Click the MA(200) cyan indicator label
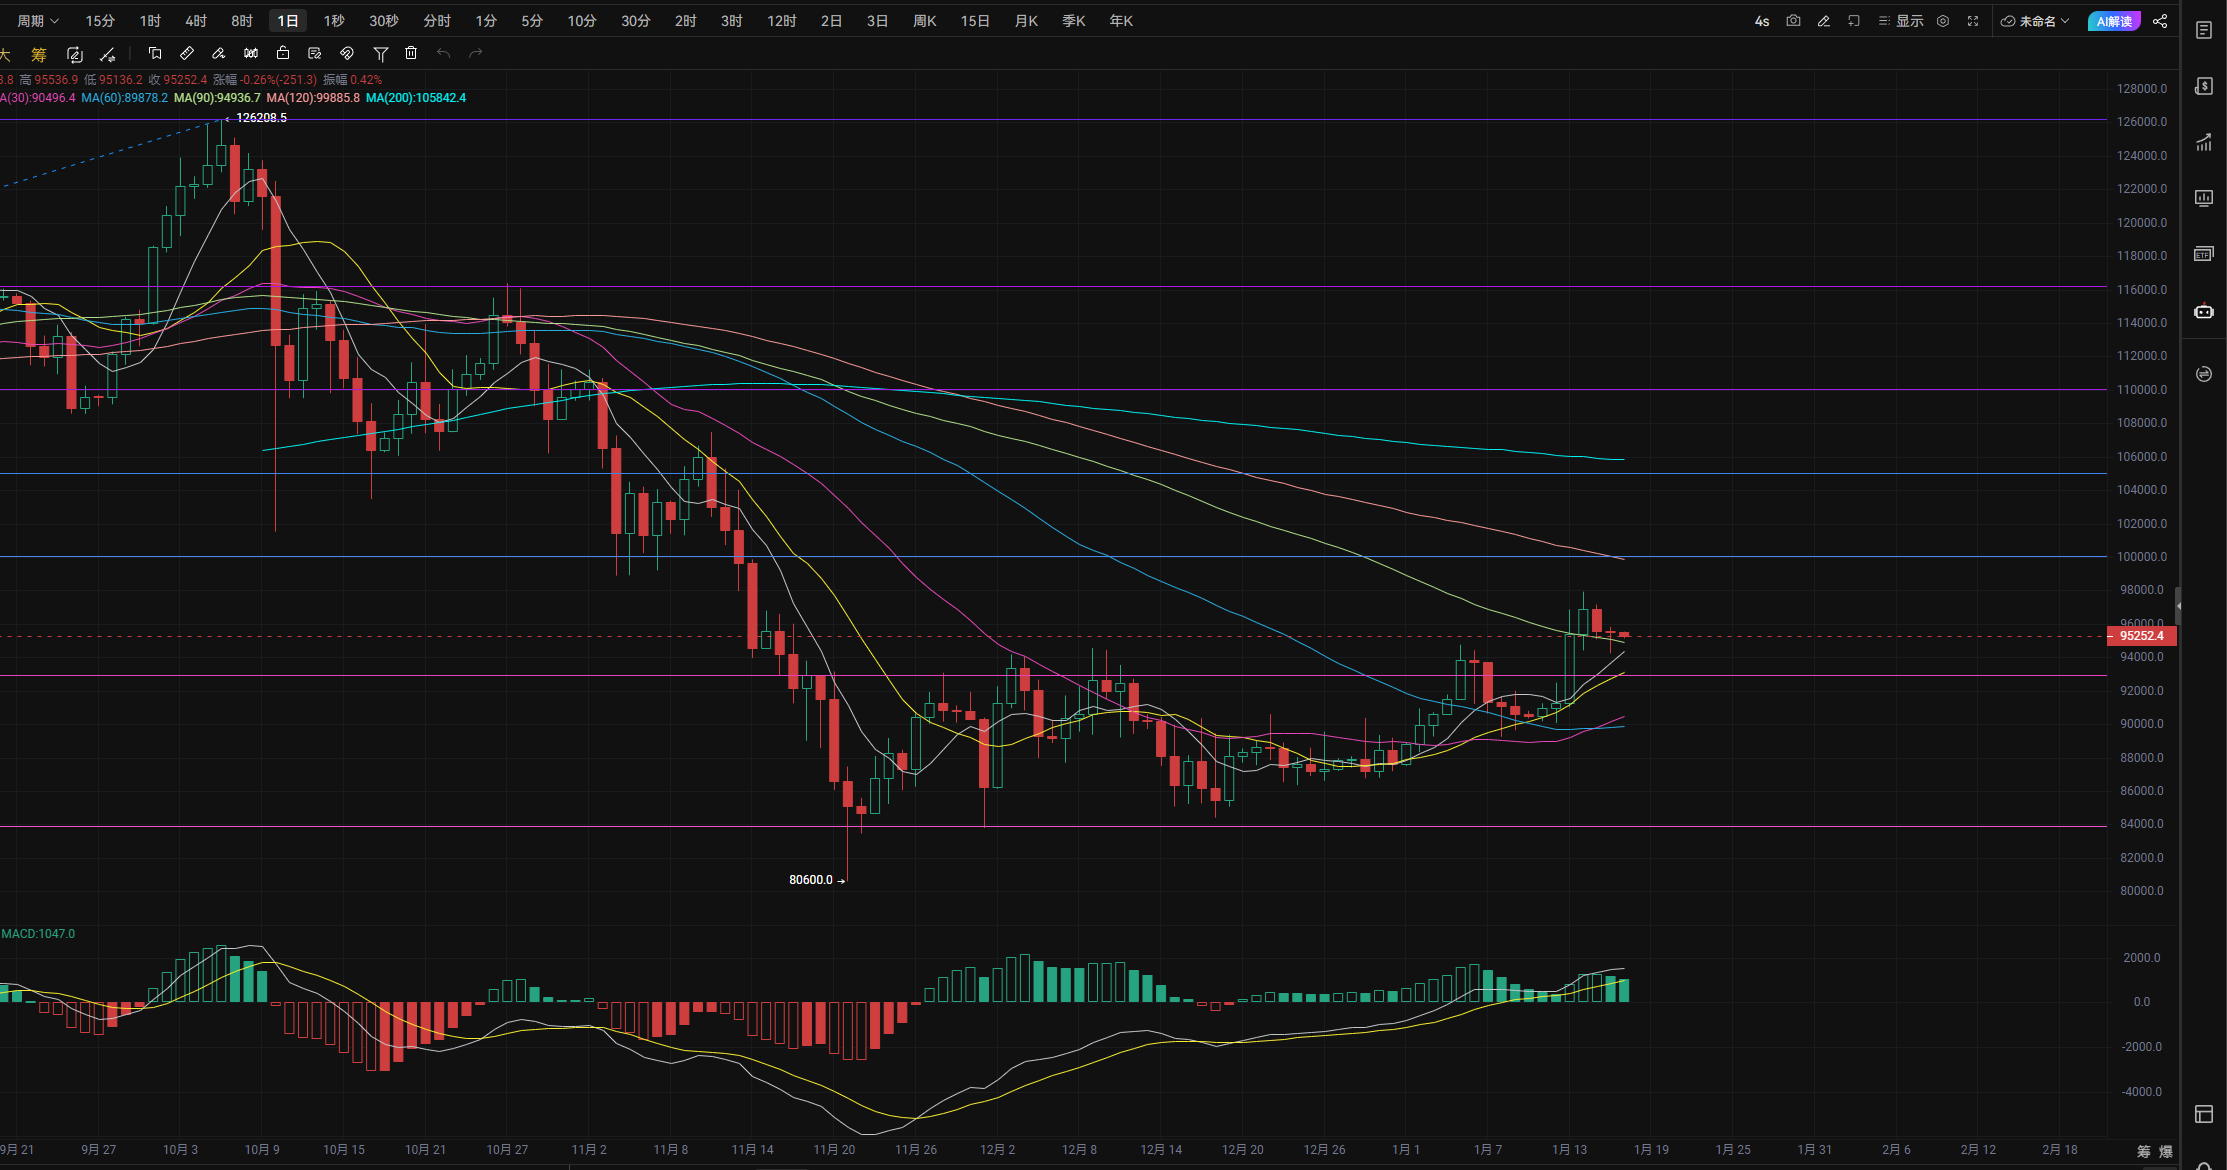 coord(416,98)
